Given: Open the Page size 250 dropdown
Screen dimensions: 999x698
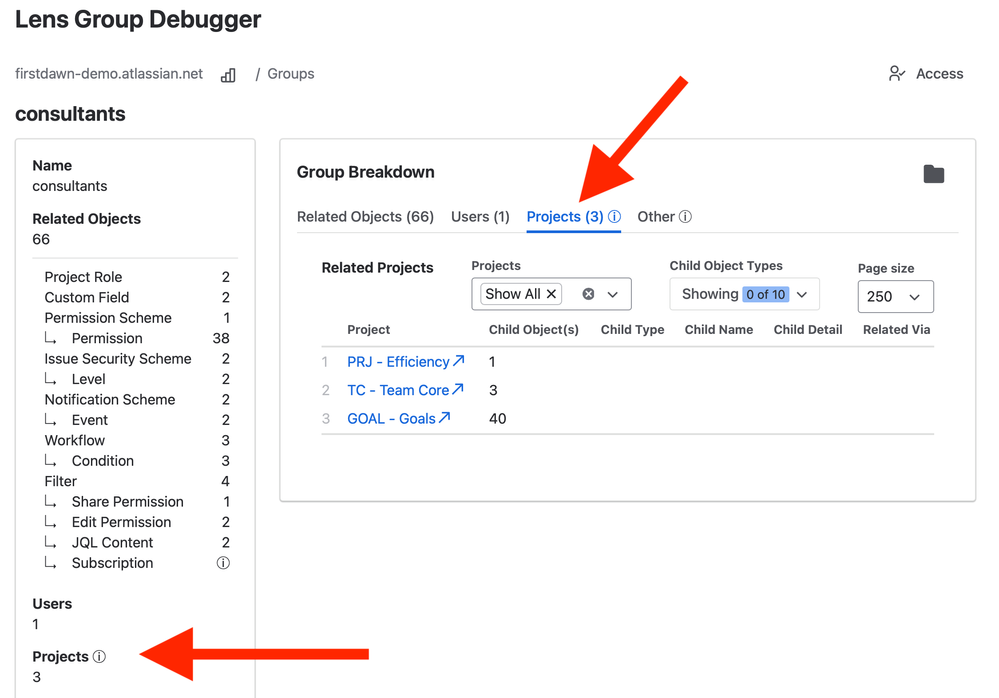Looking at the screenshot, I should 895,297.
